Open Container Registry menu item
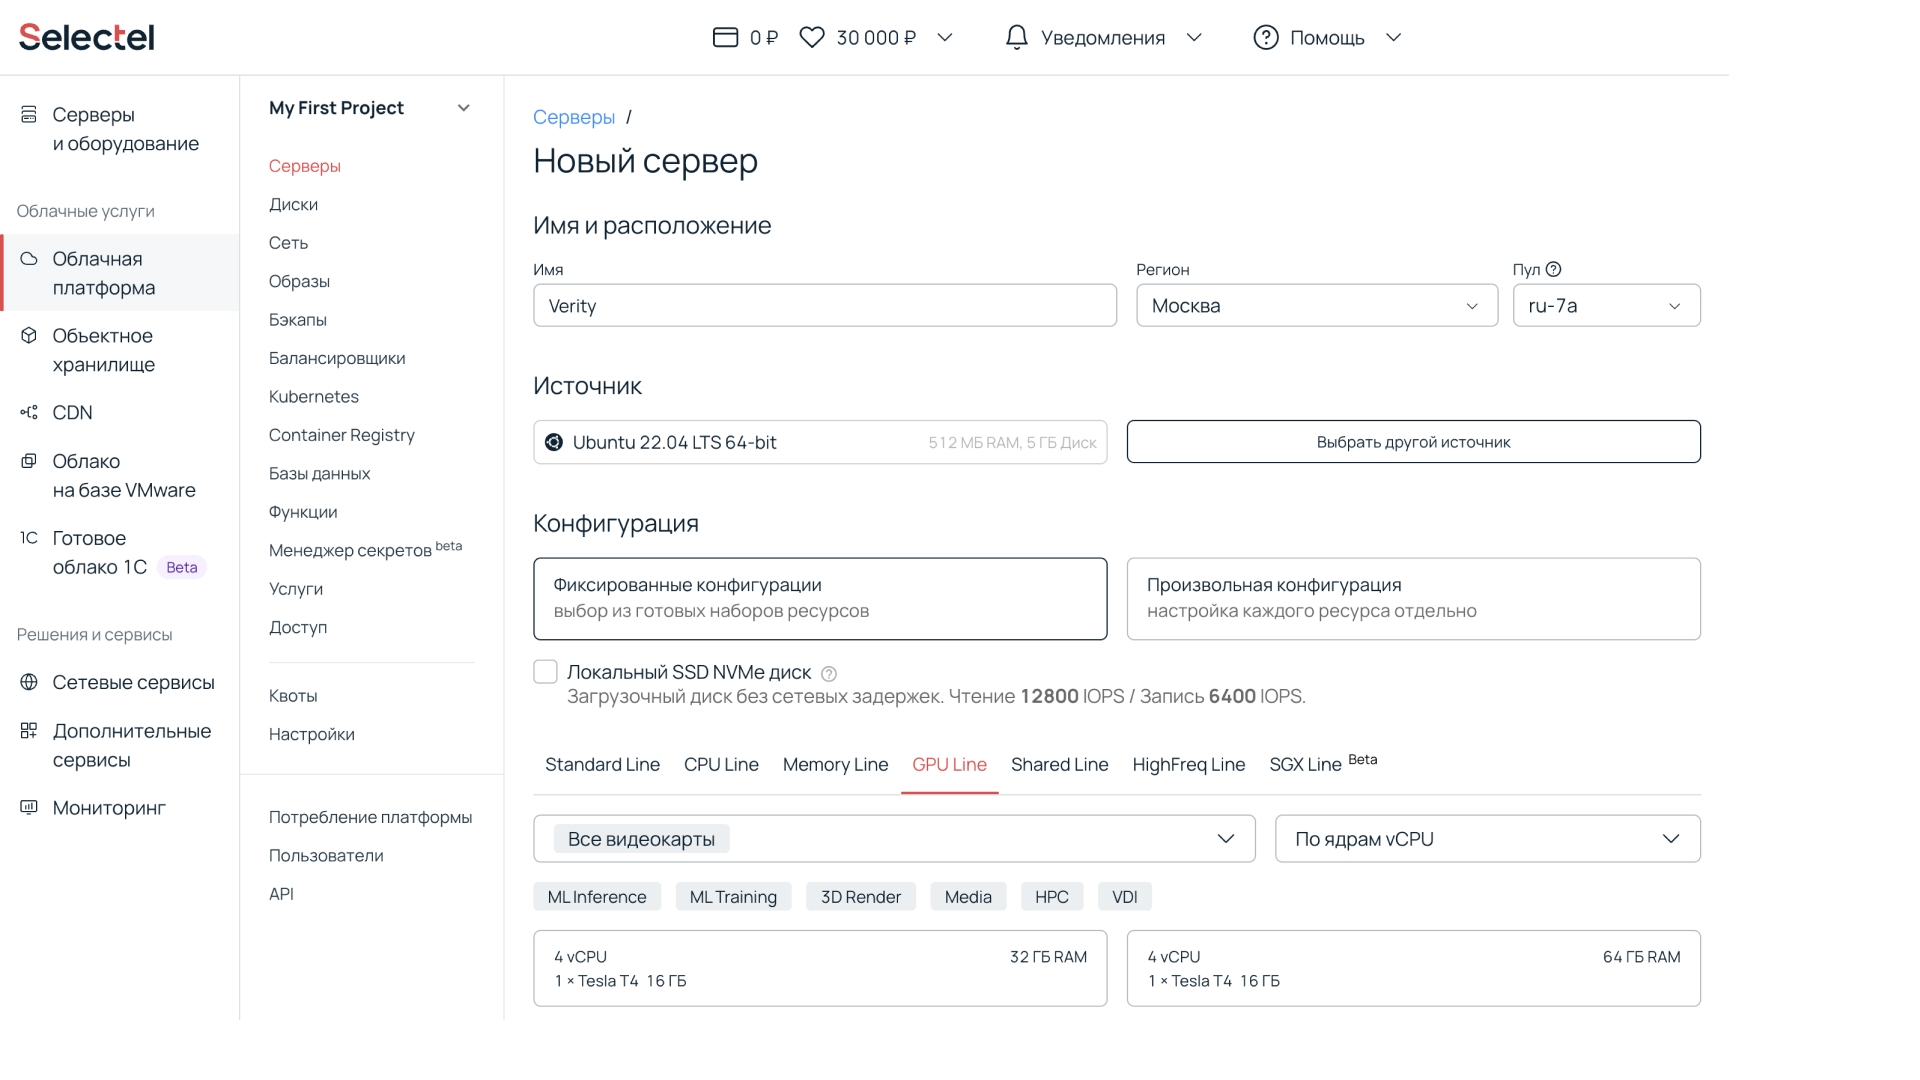Screen dimensions: 1920x1080 click(341, 435)
